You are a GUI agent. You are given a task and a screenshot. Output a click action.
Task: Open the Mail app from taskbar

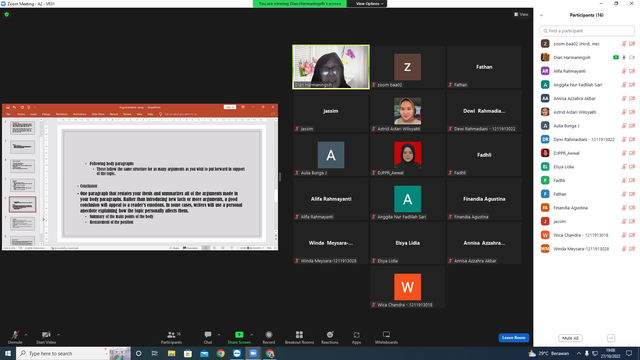pos(204,353)
